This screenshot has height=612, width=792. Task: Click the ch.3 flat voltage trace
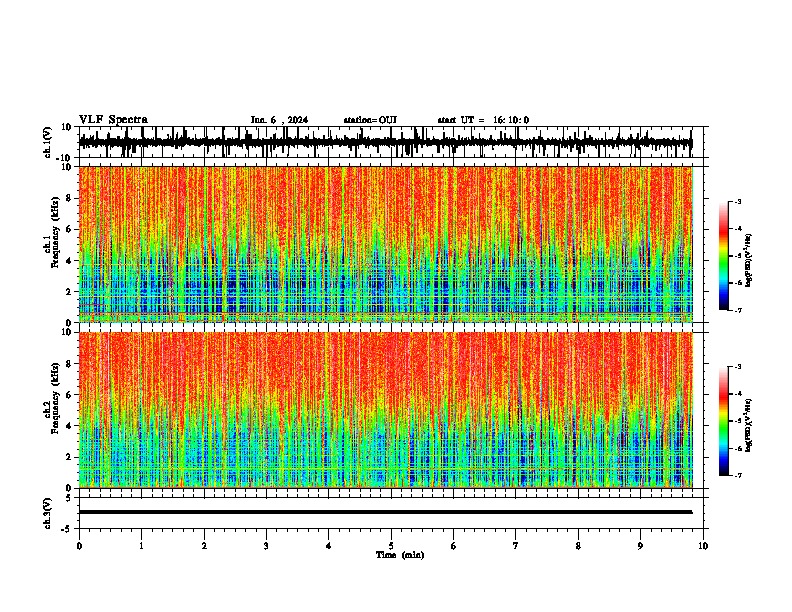tap(386, 512)
